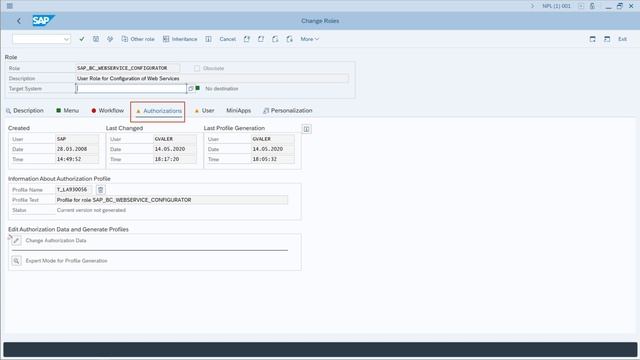This screenshot has width=640, height=360.
Task: Click the Created time 14:49:52
Action: point(77,159)
